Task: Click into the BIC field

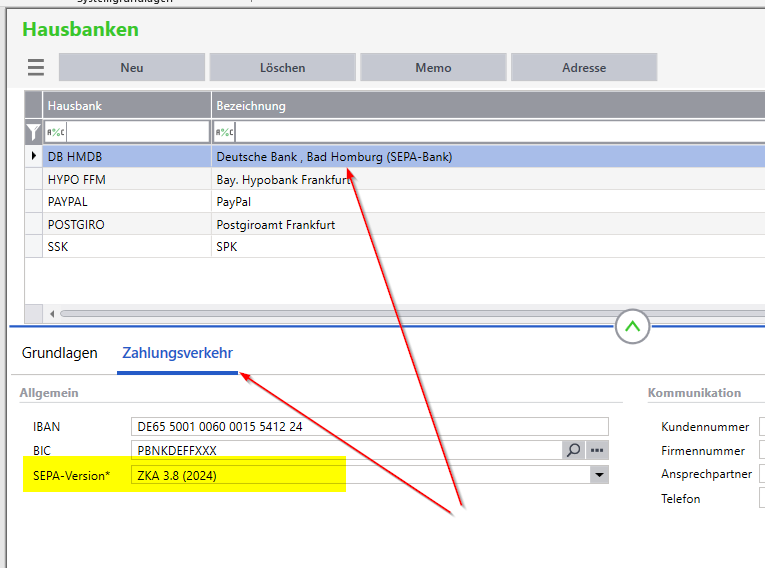Action: pyautogui.click(x=346, y=450)
